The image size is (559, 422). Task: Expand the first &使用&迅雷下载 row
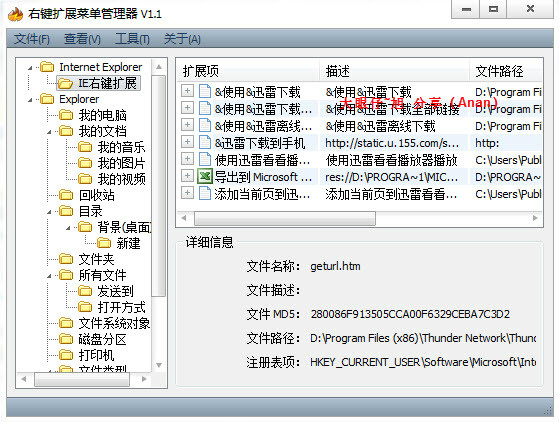pos(187,91)
